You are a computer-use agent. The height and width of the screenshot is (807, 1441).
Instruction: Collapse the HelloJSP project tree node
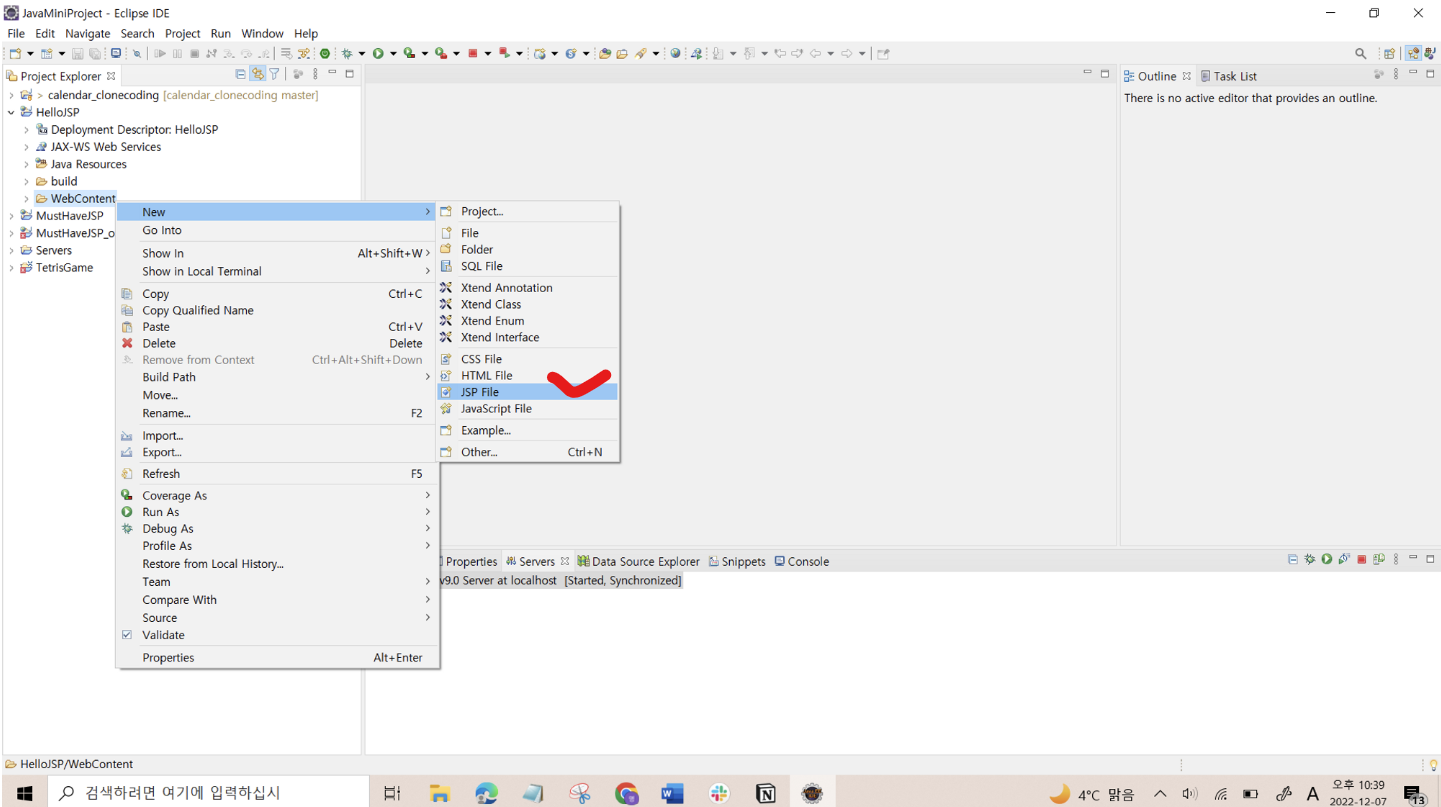click(11, 112)
